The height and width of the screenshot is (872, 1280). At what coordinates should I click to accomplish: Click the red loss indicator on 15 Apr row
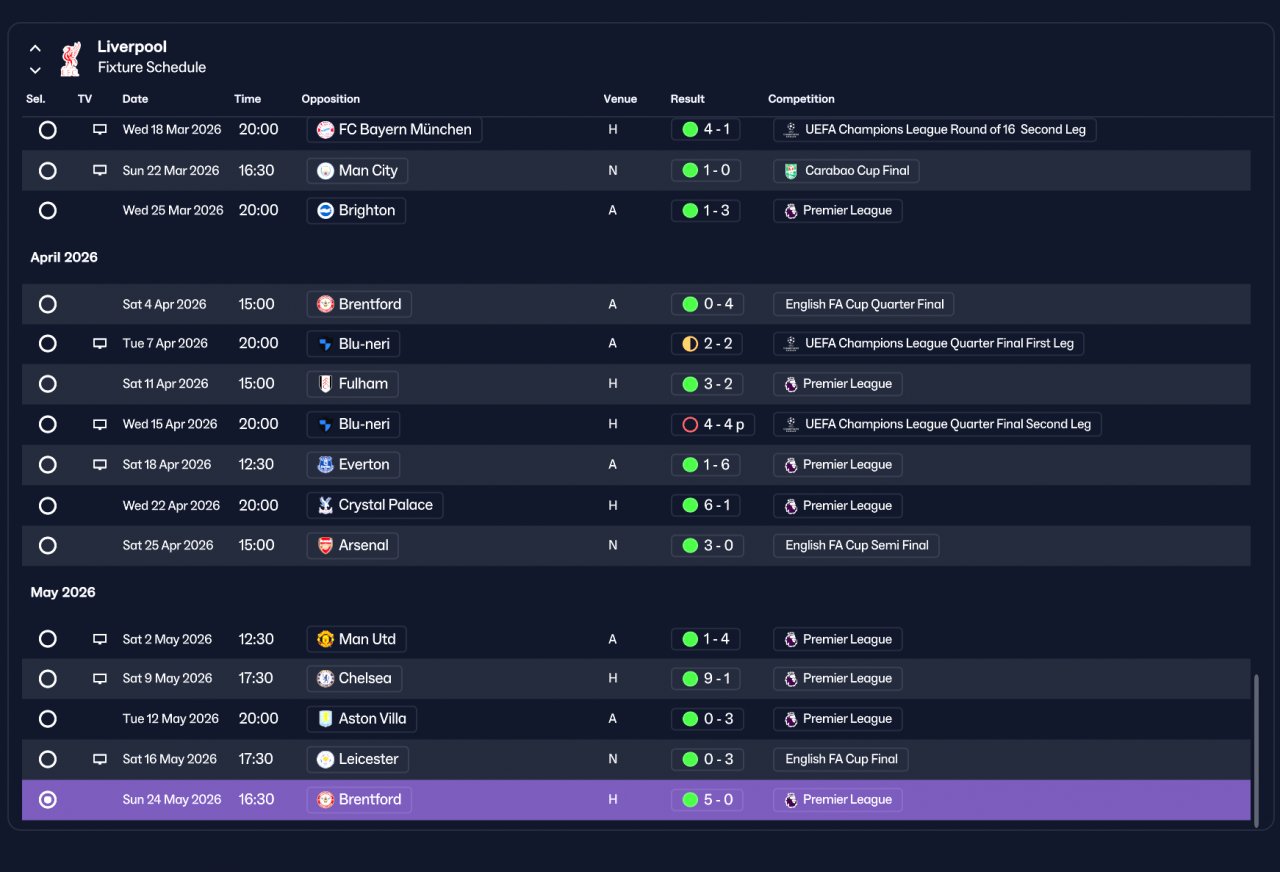(690, 425)
